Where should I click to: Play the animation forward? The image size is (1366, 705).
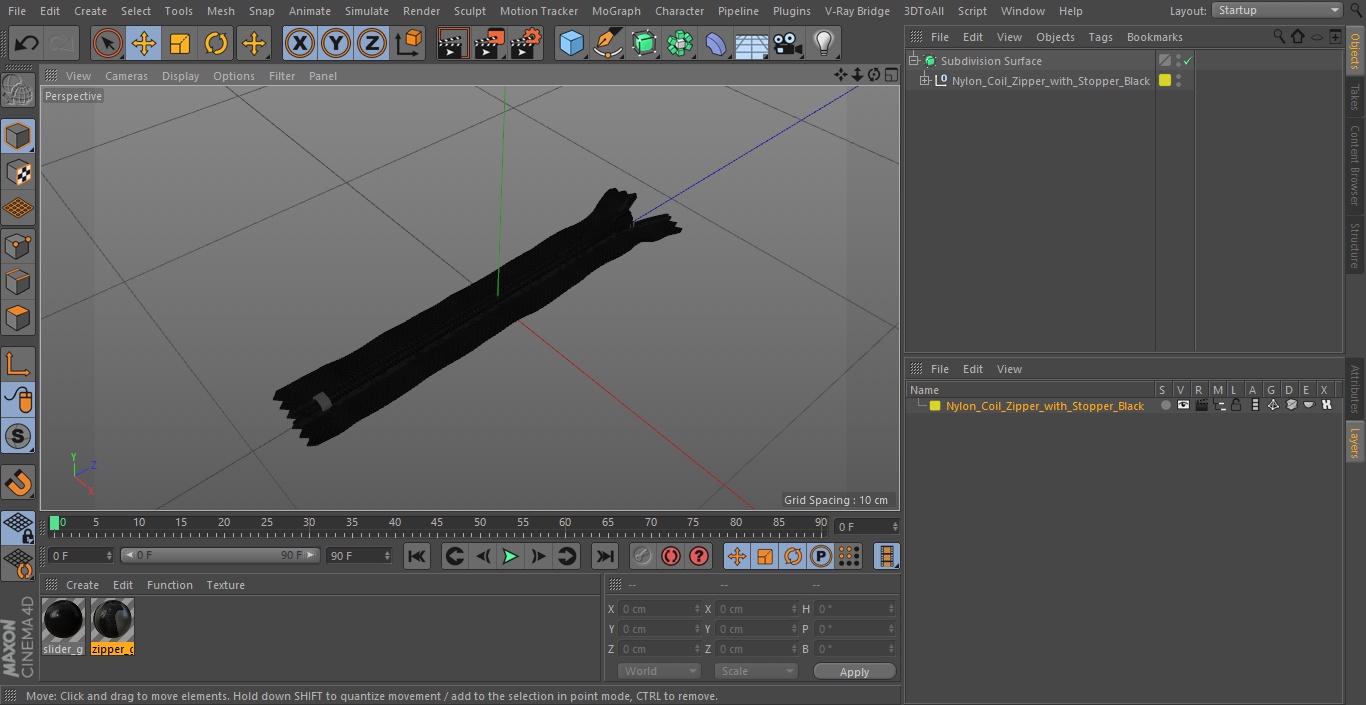[x=510, y=556]
